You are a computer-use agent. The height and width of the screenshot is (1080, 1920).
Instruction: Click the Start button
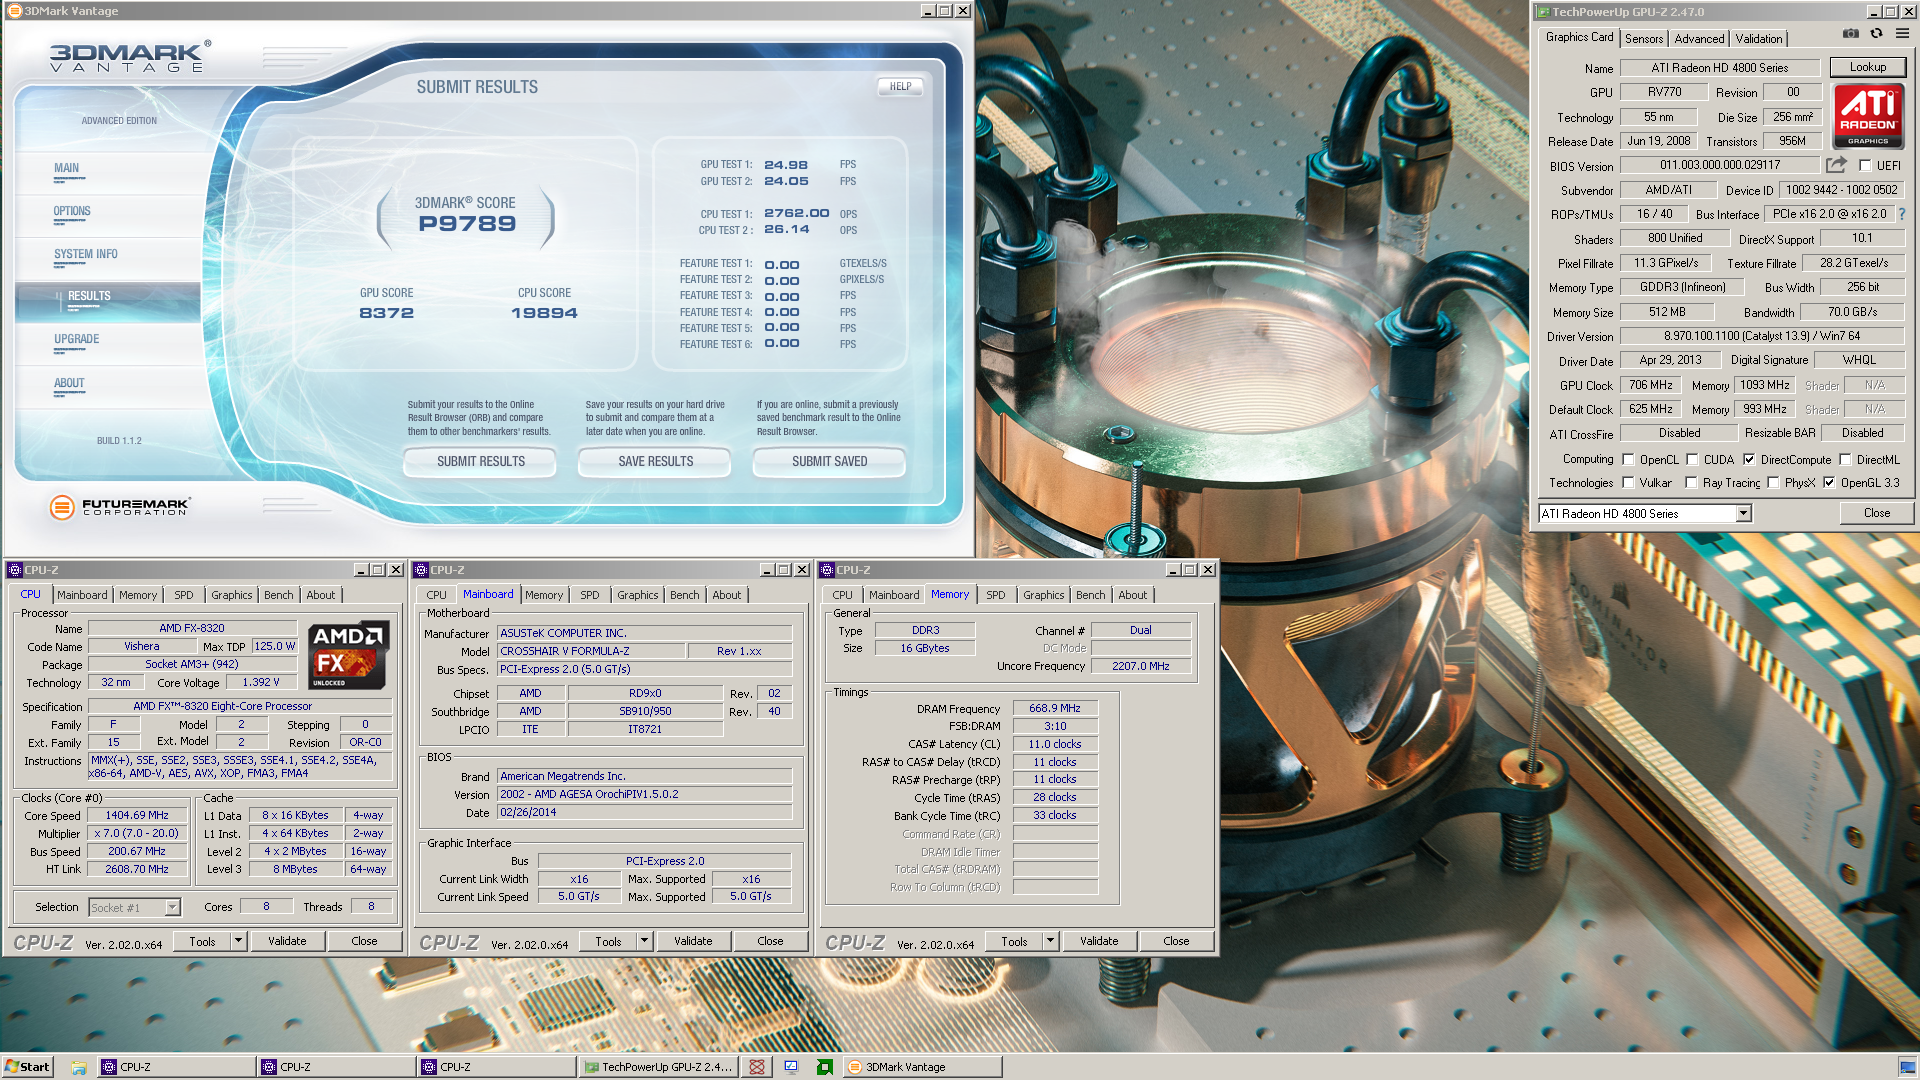(27, 1067)
